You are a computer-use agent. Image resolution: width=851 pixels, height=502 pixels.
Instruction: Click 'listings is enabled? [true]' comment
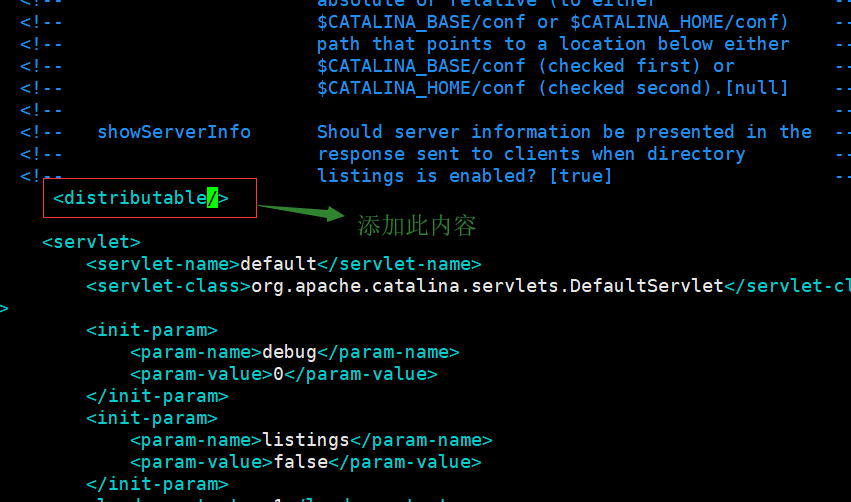[465, 176]
